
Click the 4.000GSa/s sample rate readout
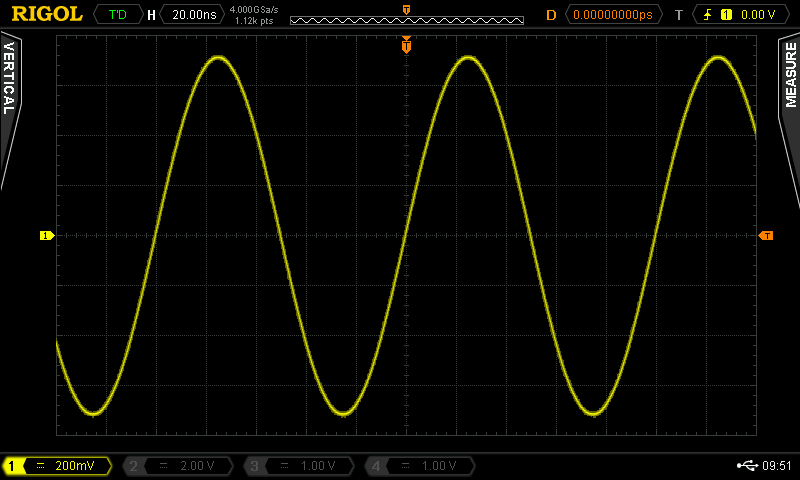coord(254,9)
